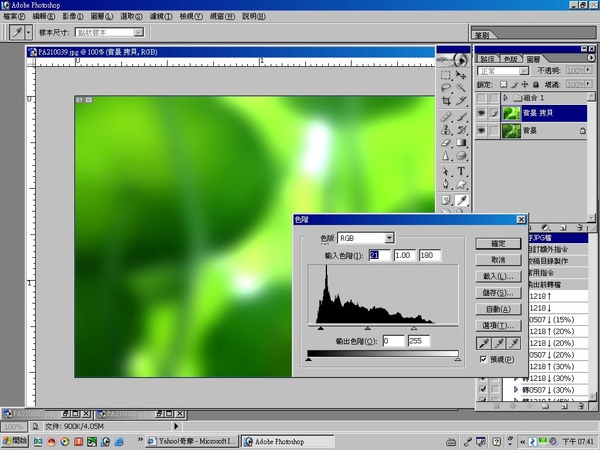Select the Type tool
The height and width of the screenshot is (450, 600).
click(461, 171)
